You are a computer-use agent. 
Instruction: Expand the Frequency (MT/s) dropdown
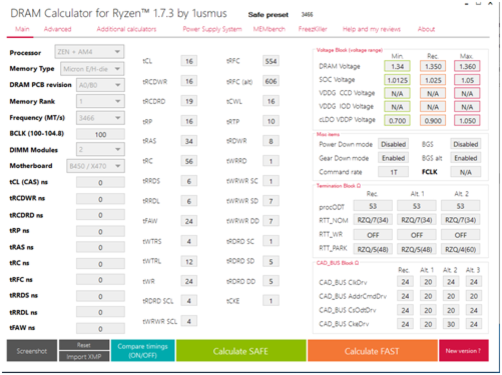[x=100, y=118]
